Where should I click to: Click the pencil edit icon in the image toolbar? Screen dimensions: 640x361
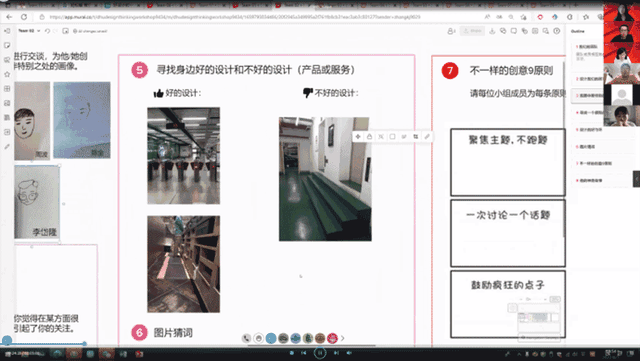coord(427,137)
